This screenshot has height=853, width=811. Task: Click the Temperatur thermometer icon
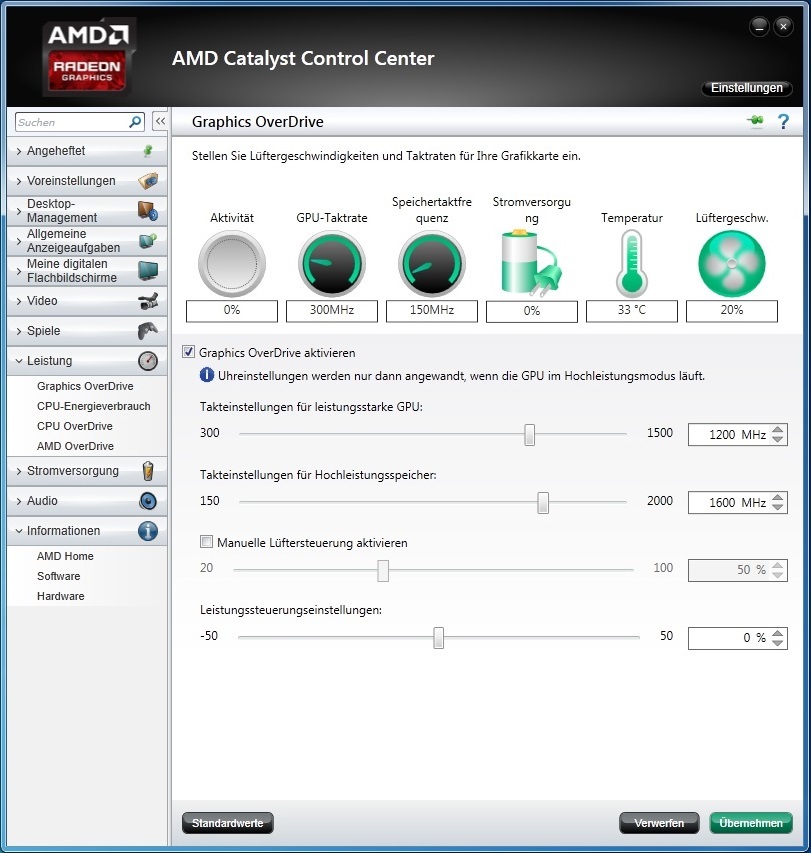[632, 263]
